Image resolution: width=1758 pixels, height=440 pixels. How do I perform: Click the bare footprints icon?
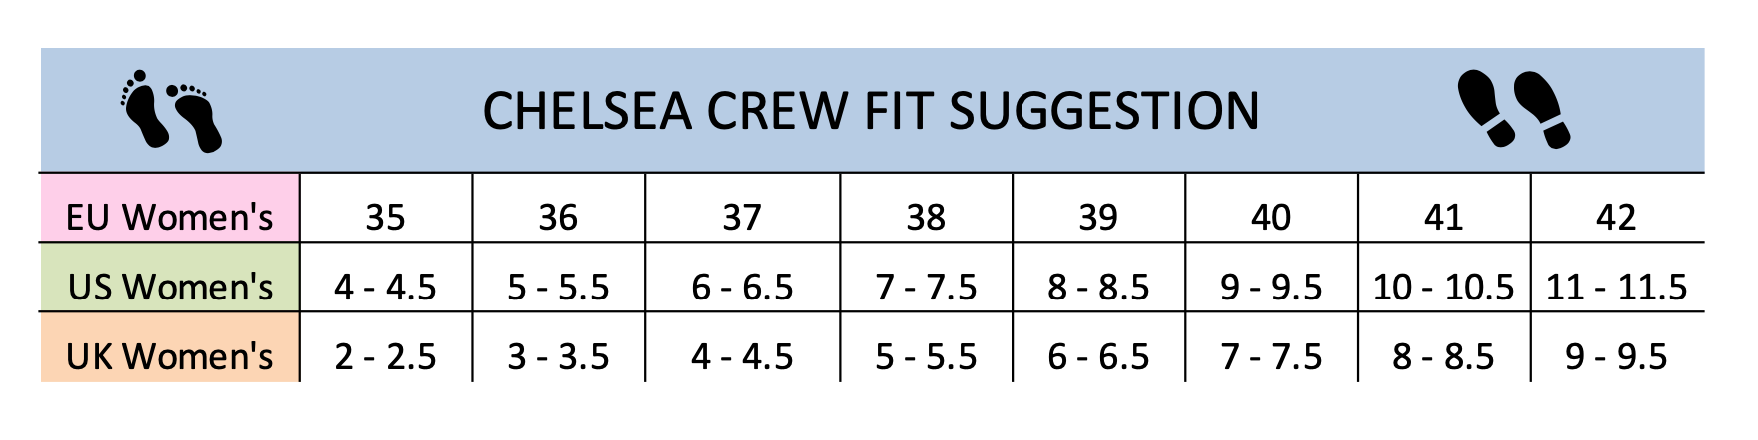tap(171, 111)
